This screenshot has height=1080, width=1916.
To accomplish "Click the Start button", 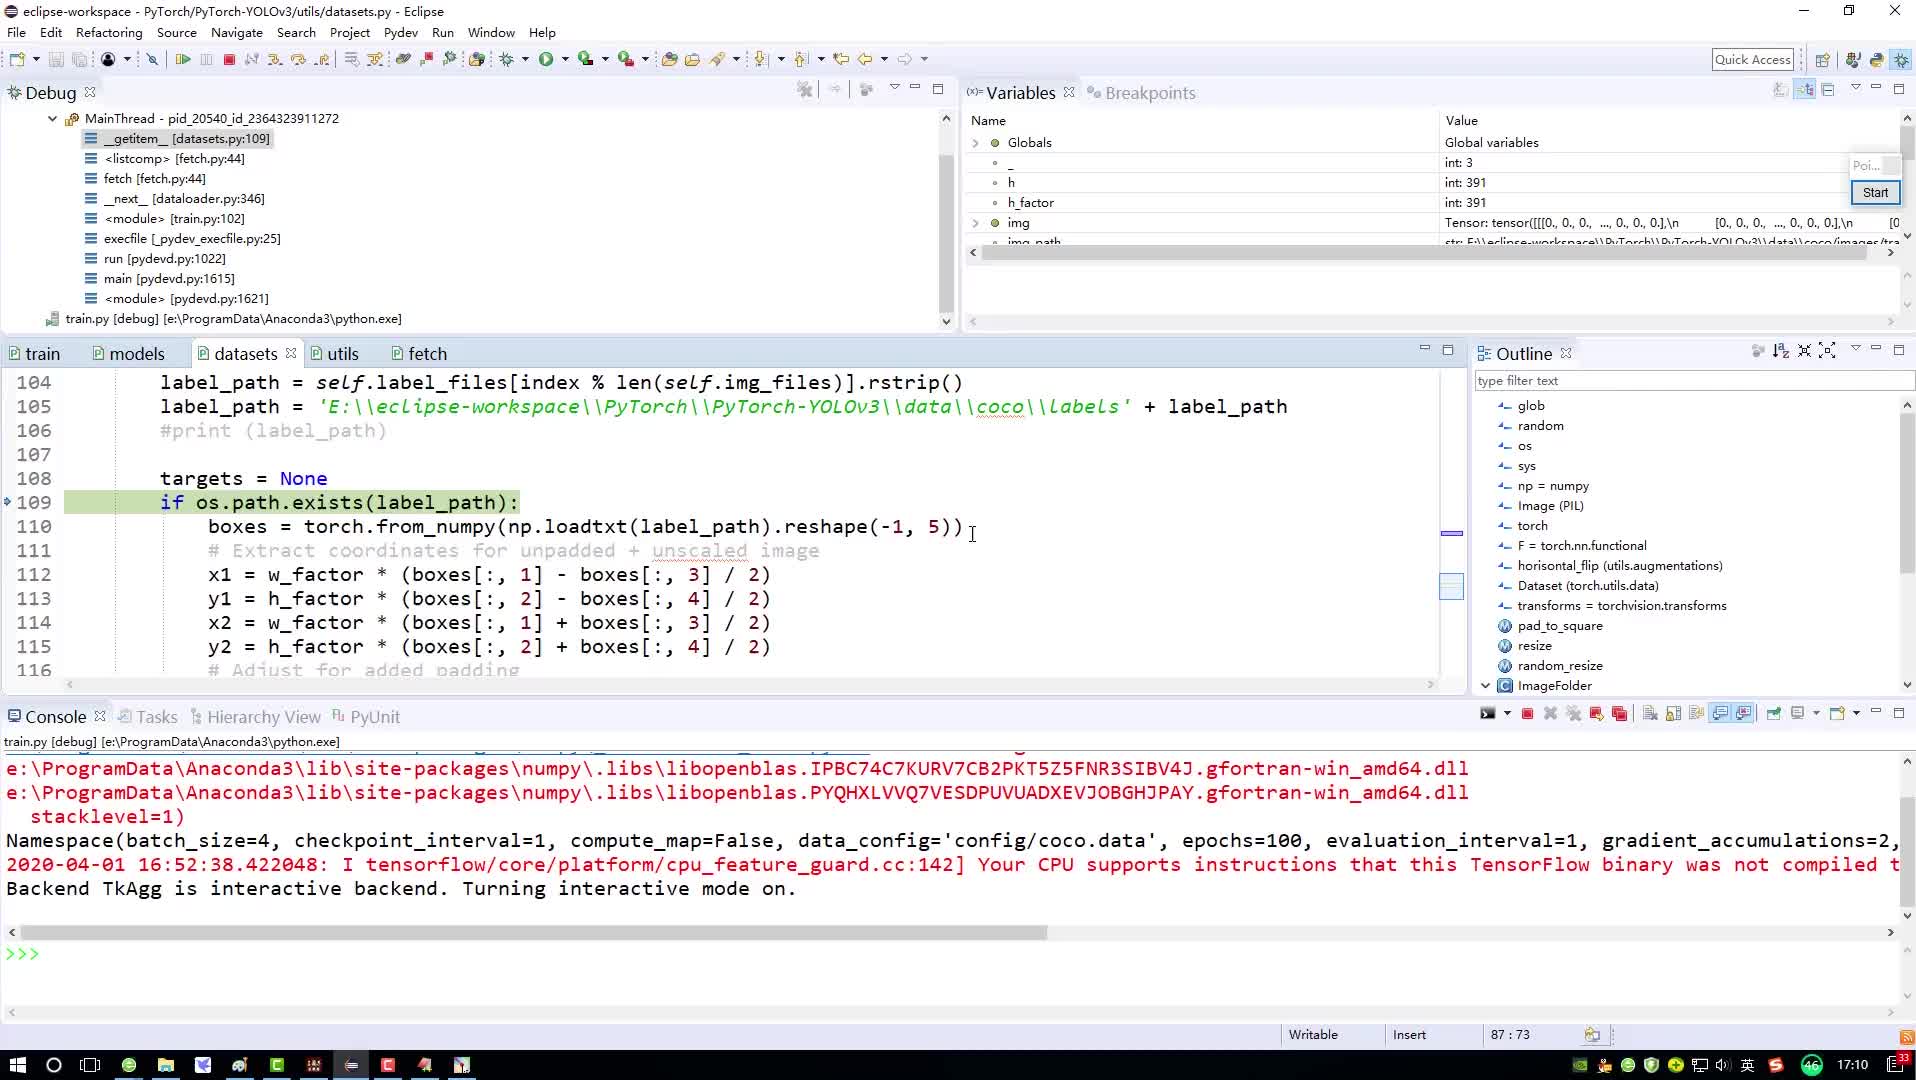I will click(1875, 193).
